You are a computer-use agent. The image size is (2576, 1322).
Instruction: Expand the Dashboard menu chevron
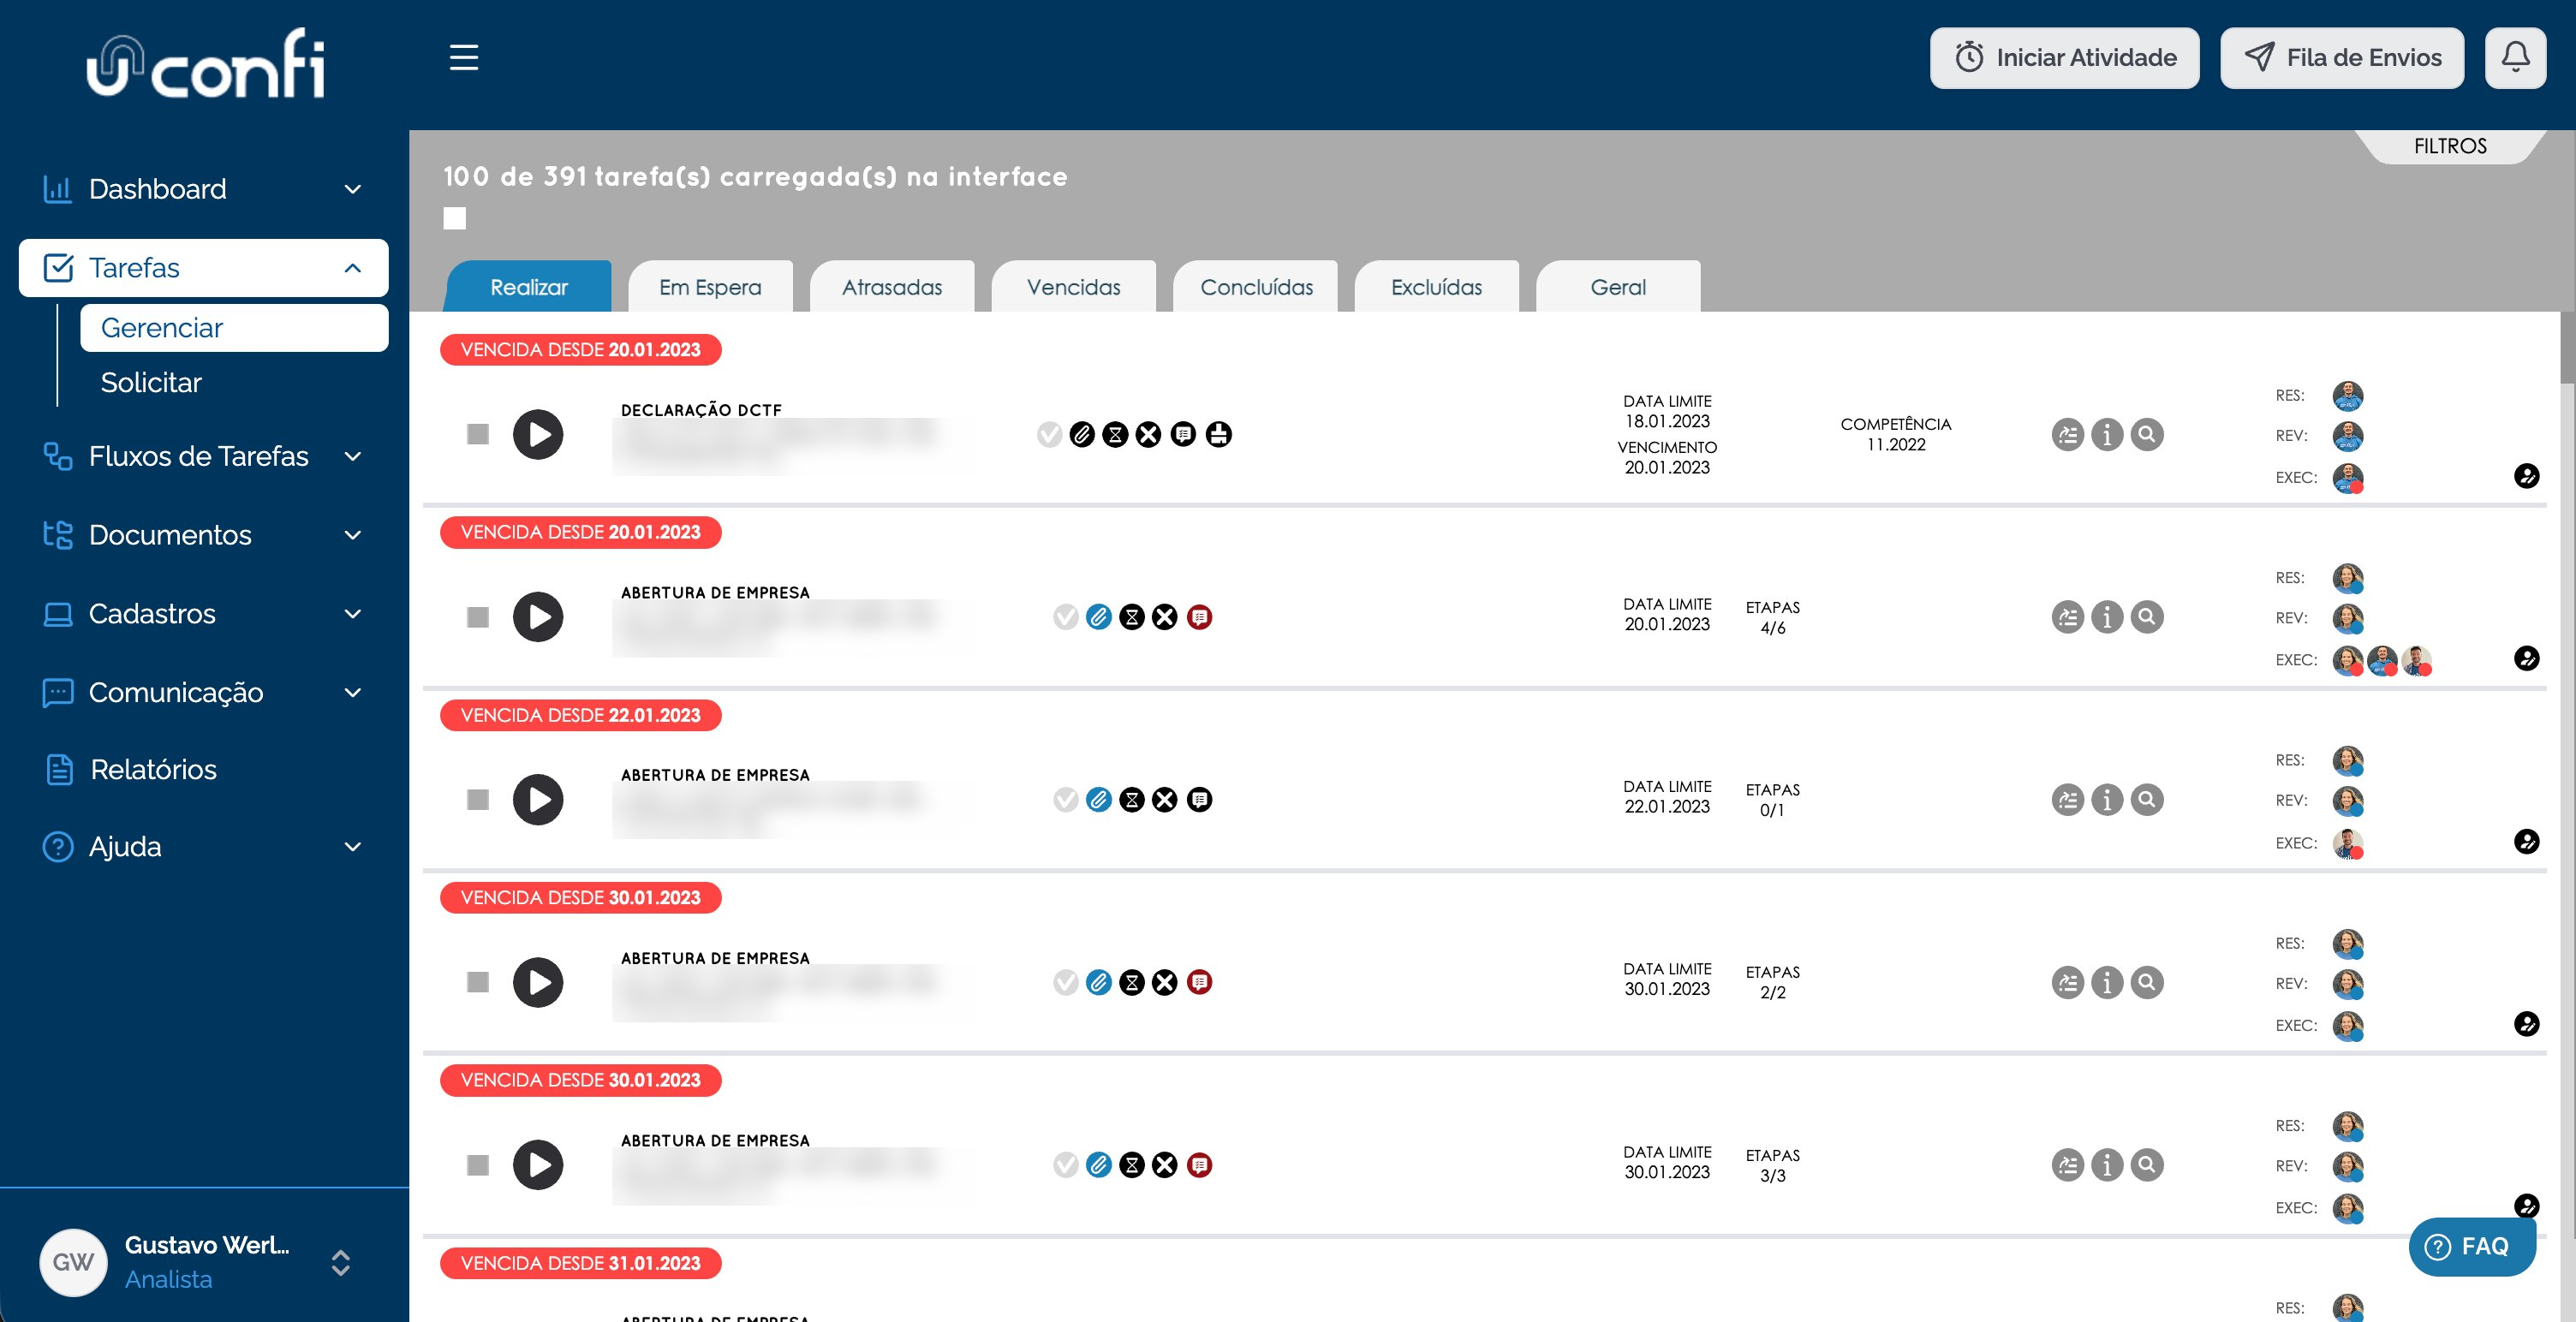click(353, 189)
